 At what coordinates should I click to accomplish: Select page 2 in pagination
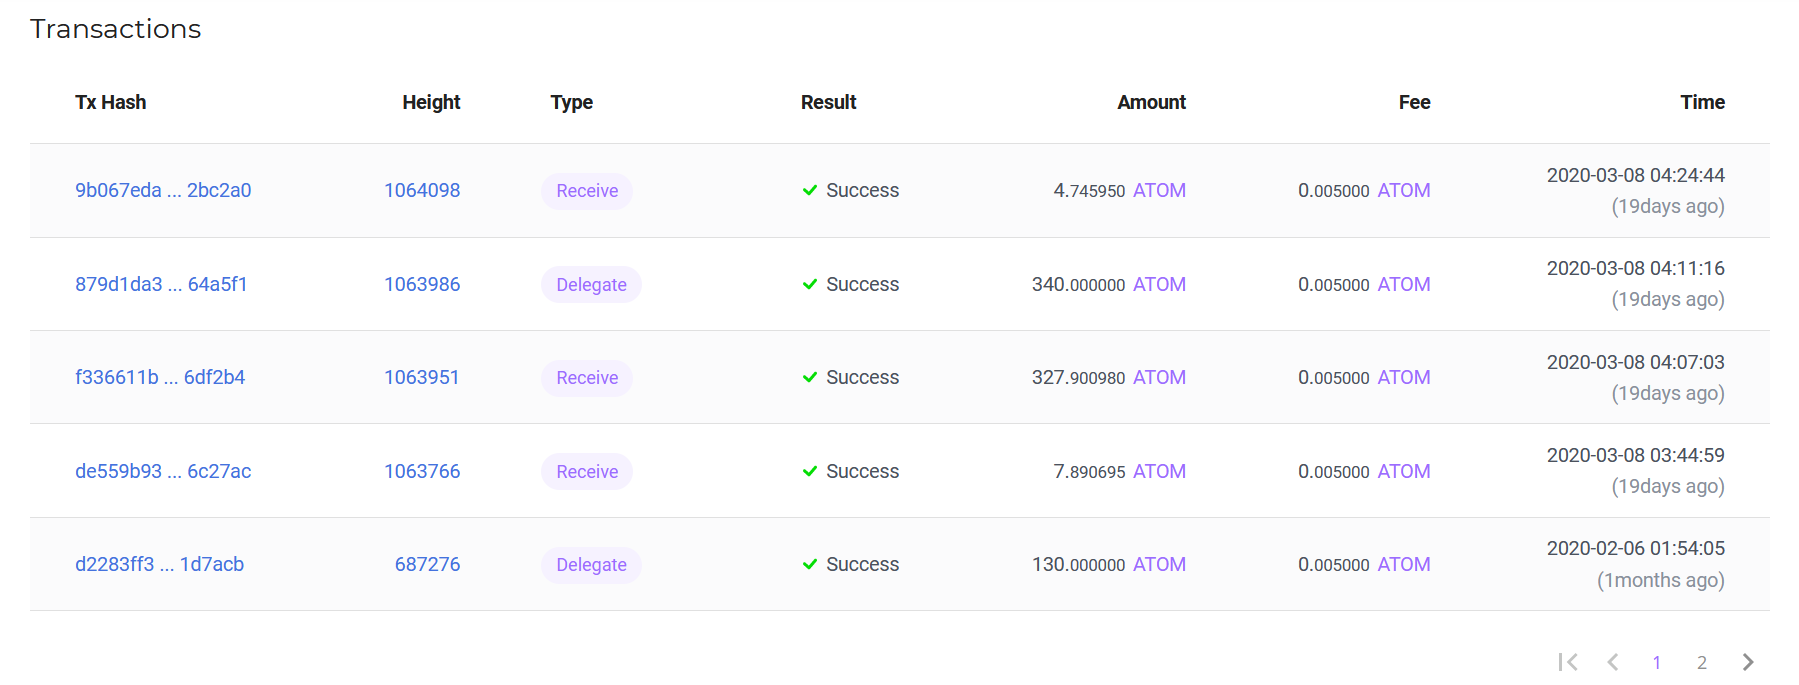[1702, 662]
